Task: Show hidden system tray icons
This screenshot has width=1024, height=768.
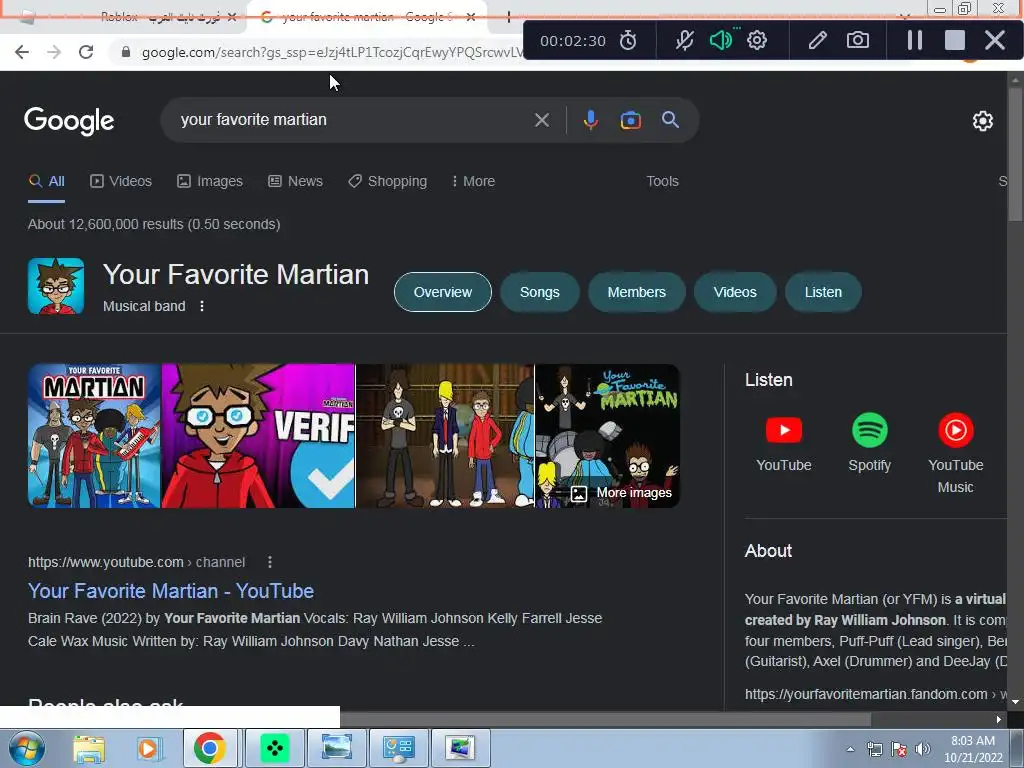Action: pyautogui.click(x=850, y=749)
